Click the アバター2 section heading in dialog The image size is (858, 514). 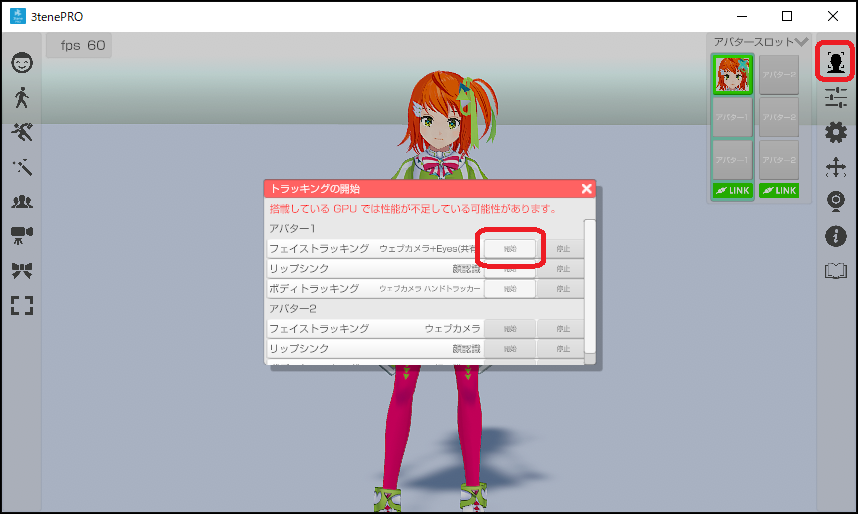point(293,308)
